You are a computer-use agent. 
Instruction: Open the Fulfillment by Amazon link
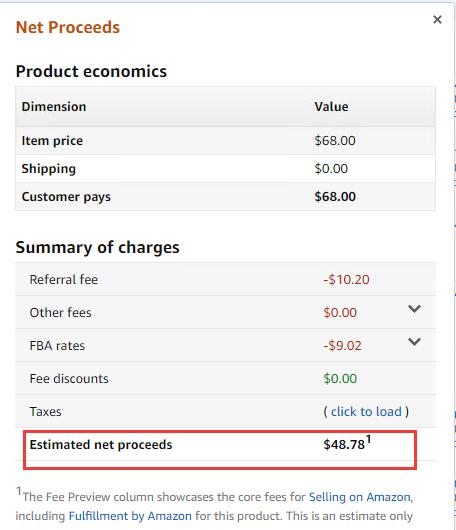[130, 516]
